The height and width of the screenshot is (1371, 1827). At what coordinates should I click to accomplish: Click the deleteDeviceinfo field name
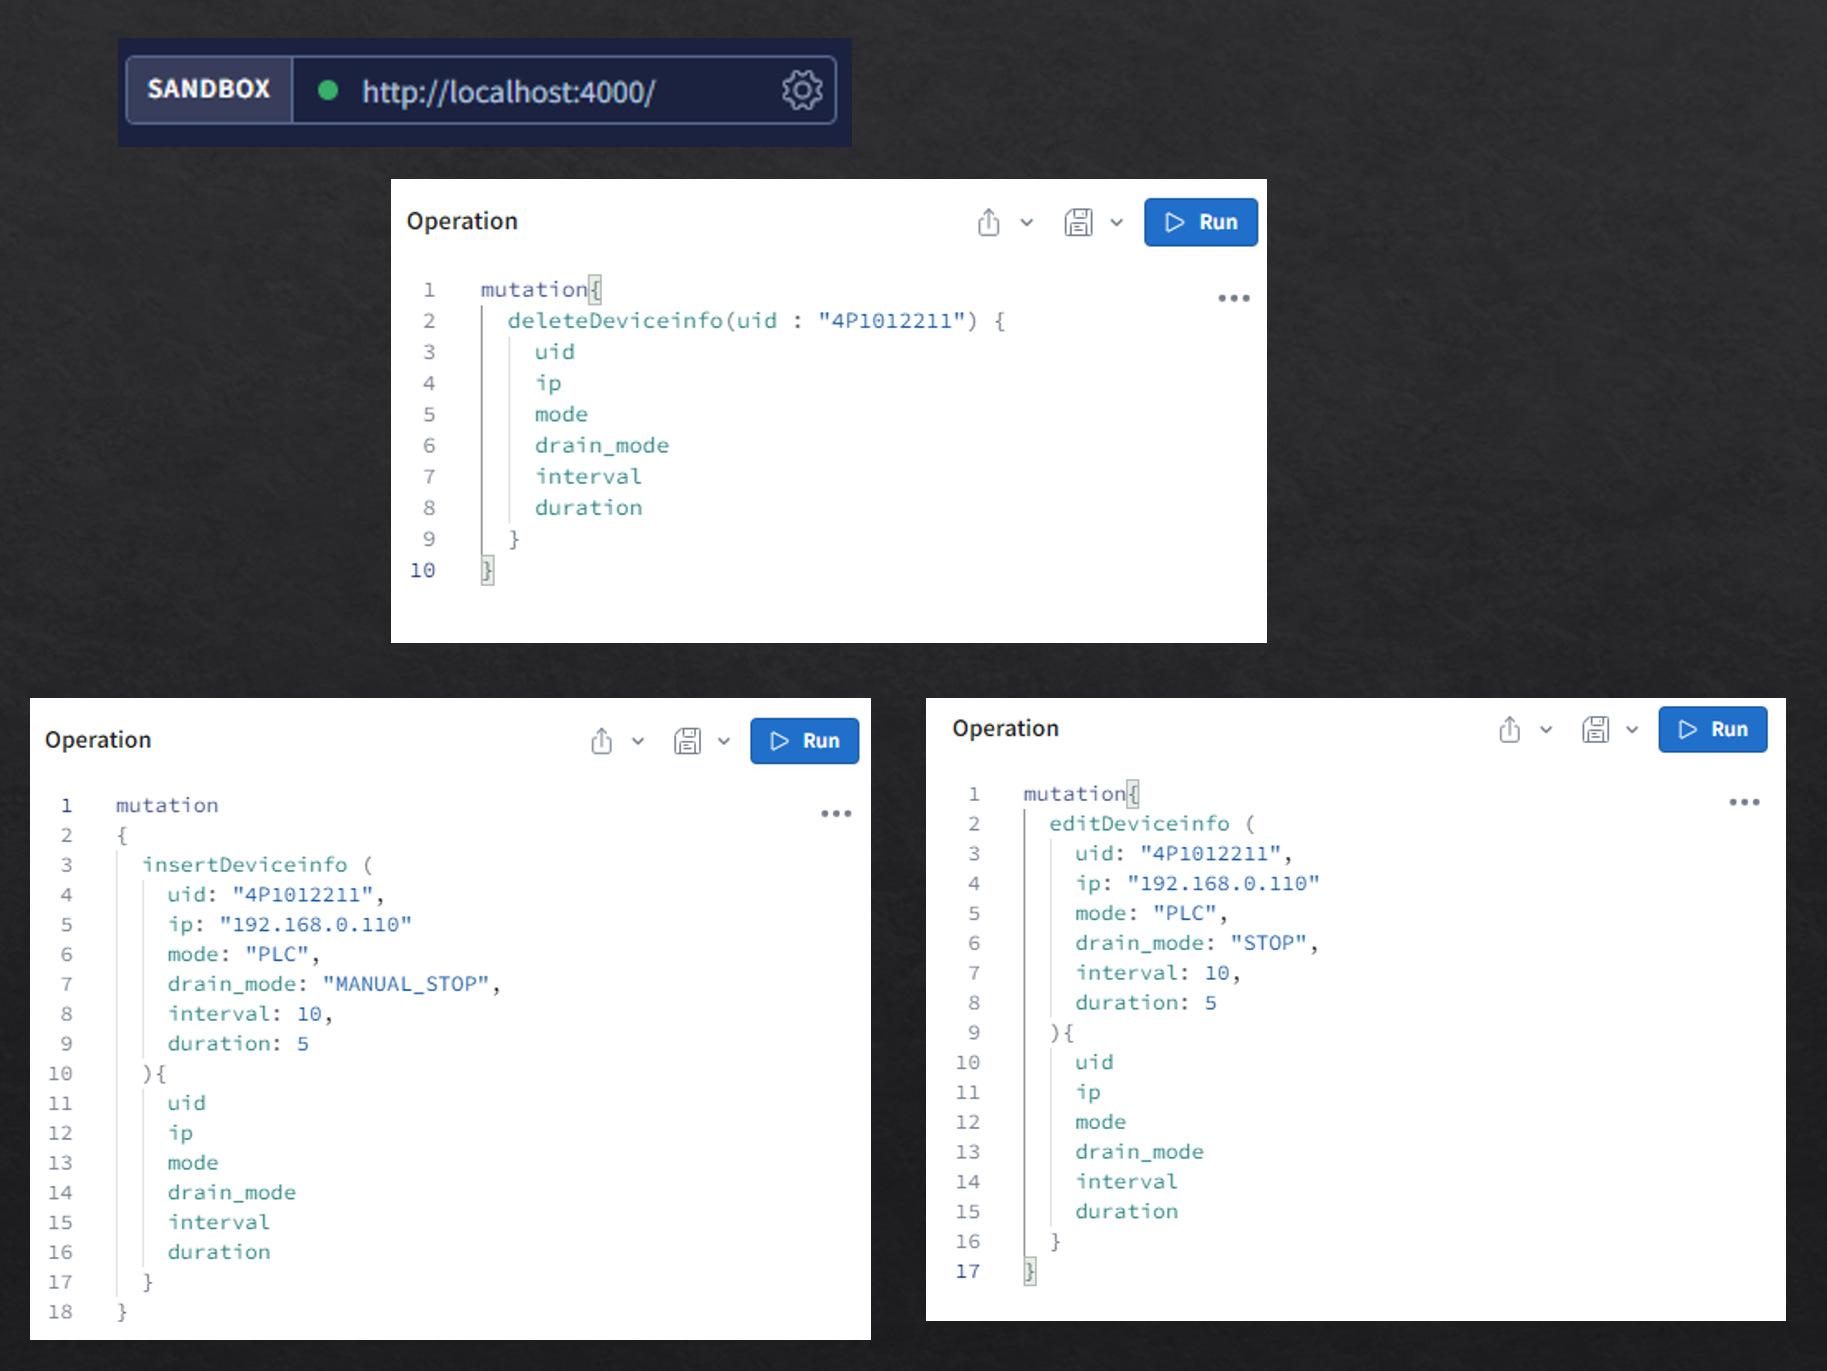(615, 320)
